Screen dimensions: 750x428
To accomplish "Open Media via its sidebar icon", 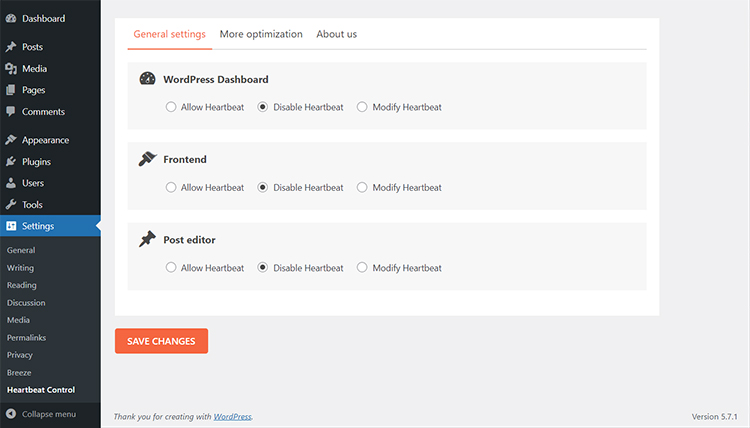I will (x=10, y=69).
